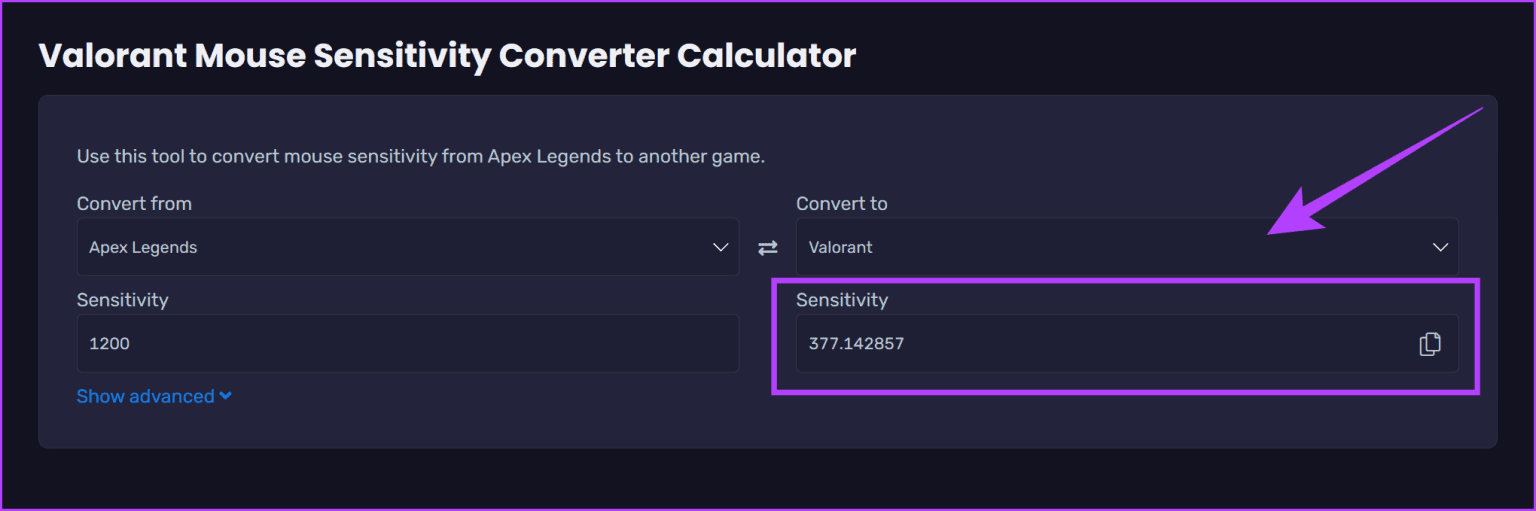1536x511 pixels.
Task: Open the Show advanced link text
Action: (146, 396)
